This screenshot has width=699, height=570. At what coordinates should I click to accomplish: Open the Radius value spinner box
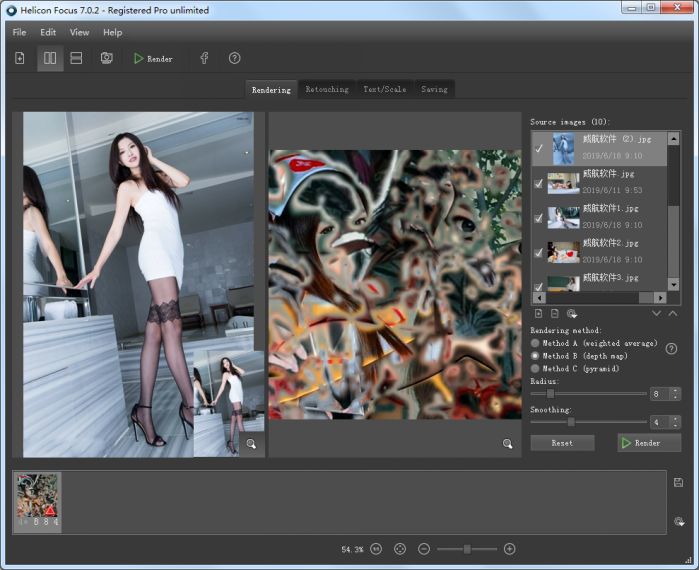pos(664,394)
